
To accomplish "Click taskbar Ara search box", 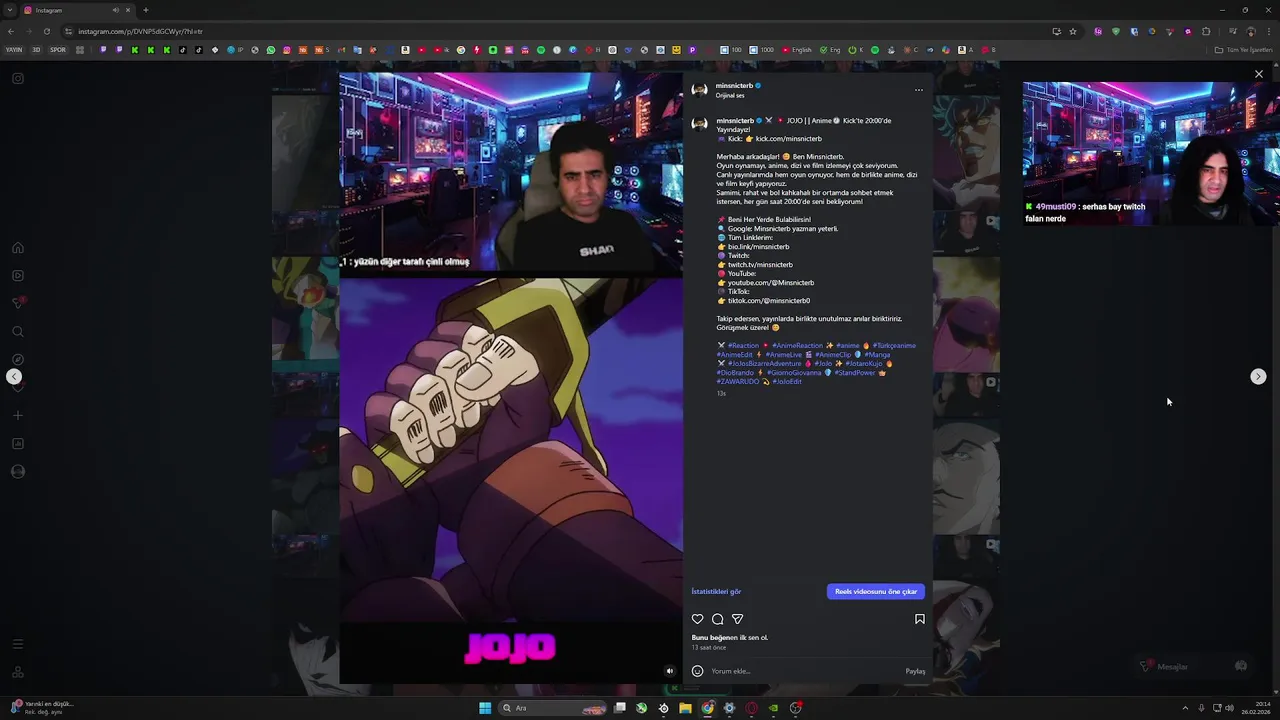I will pos(553,708).
